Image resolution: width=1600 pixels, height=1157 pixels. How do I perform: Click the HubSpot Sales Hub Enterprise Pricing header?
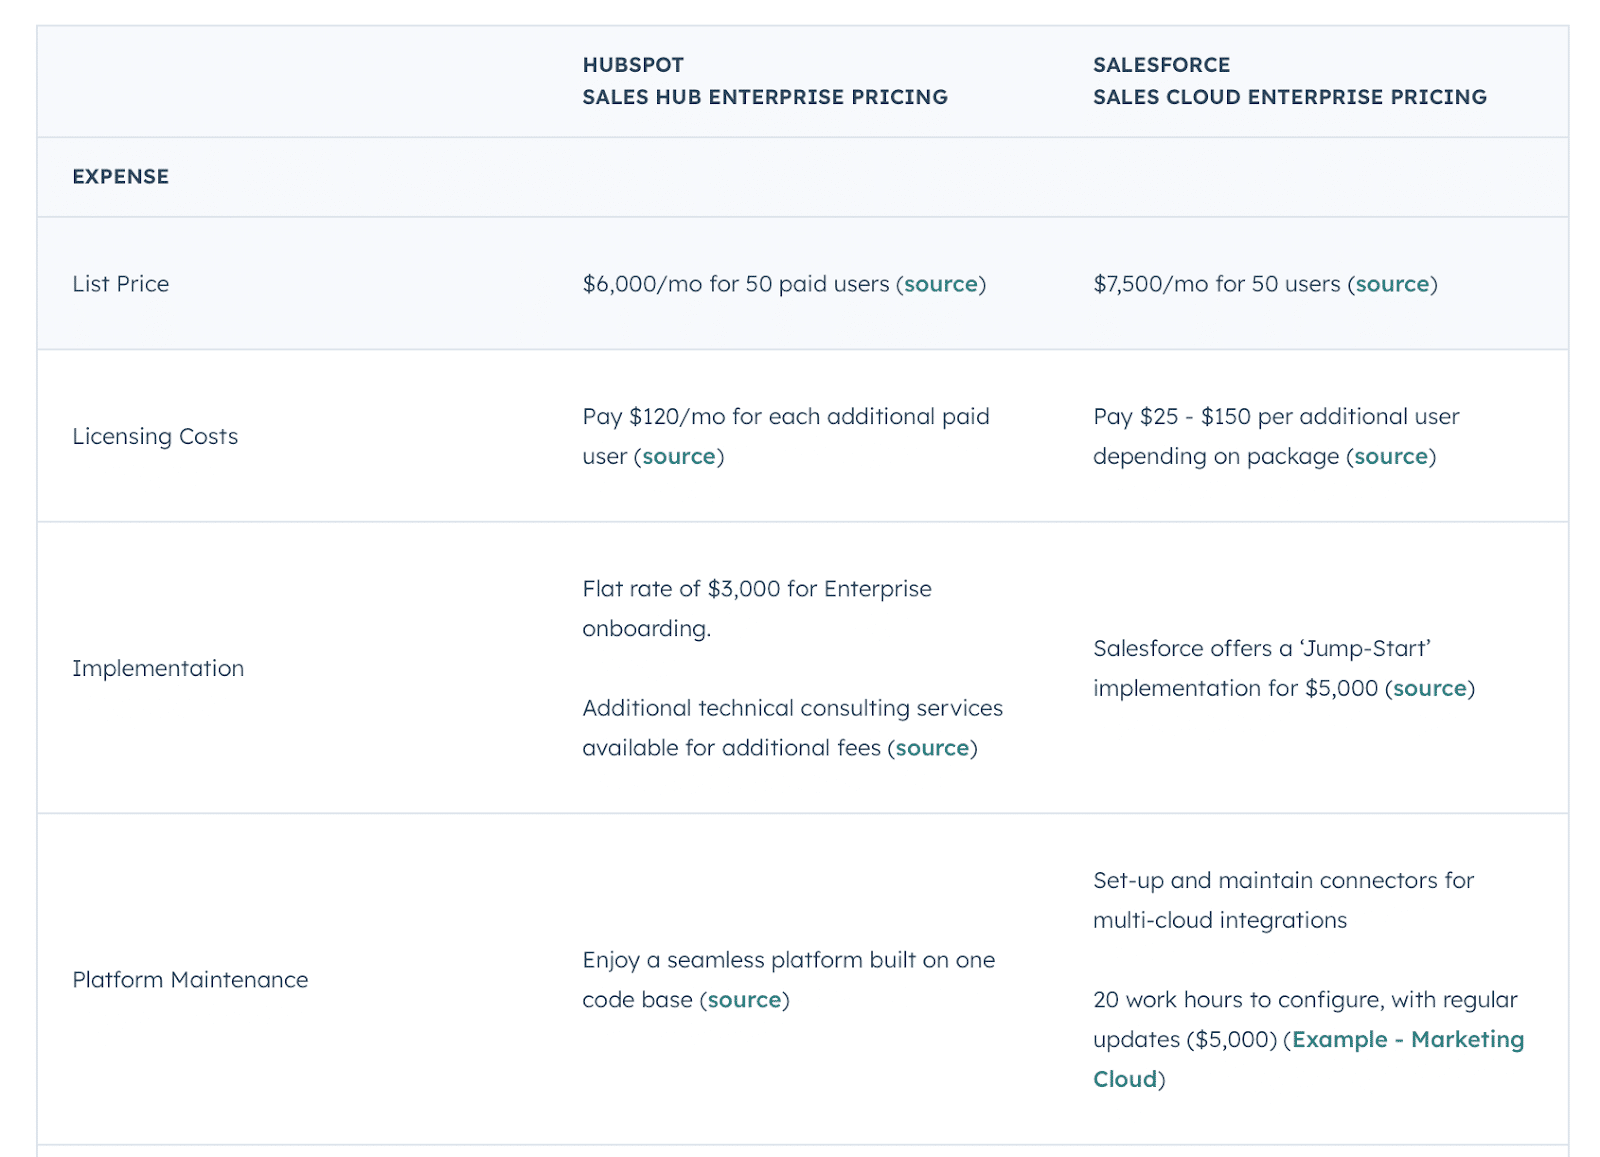(x=765, y=81)
